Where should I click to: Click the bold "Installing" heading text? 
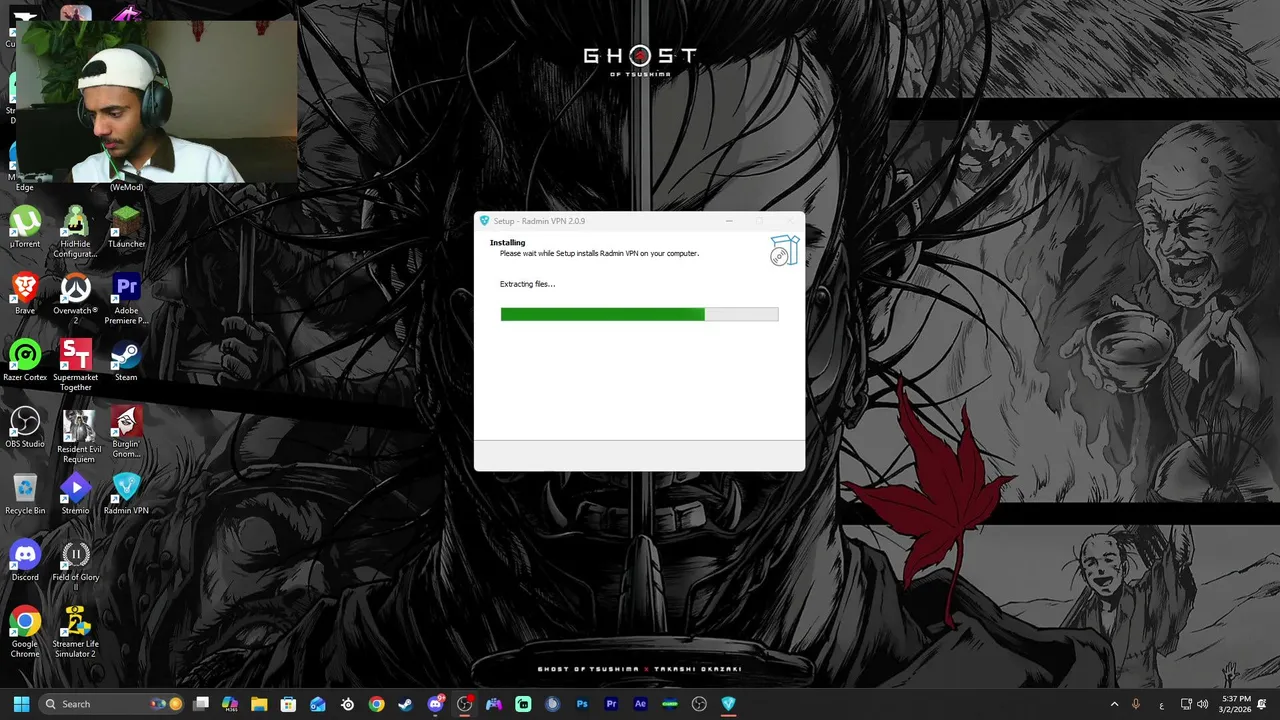pyautogui.click(x=507, y=243)
